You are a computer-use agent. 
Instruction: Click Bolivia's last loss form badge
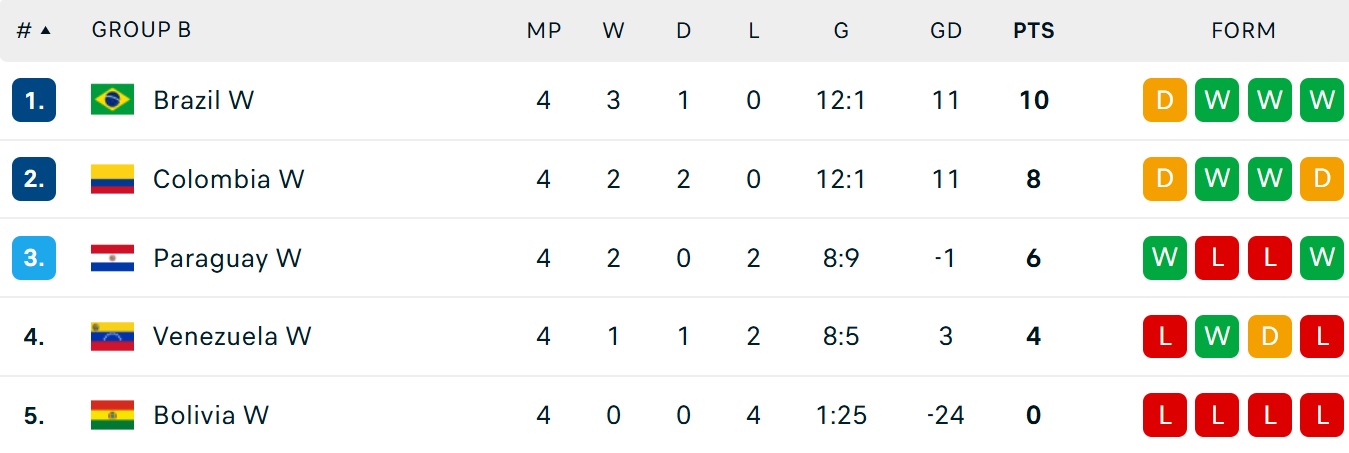click(x=1322, y=415)
